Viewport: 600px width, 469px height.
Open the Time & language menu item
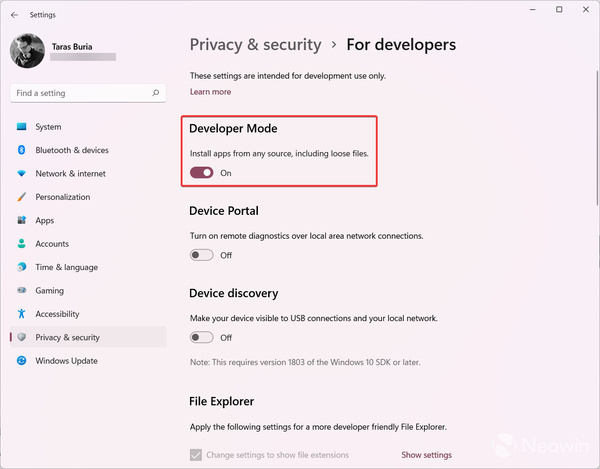(x=66, y=267)
